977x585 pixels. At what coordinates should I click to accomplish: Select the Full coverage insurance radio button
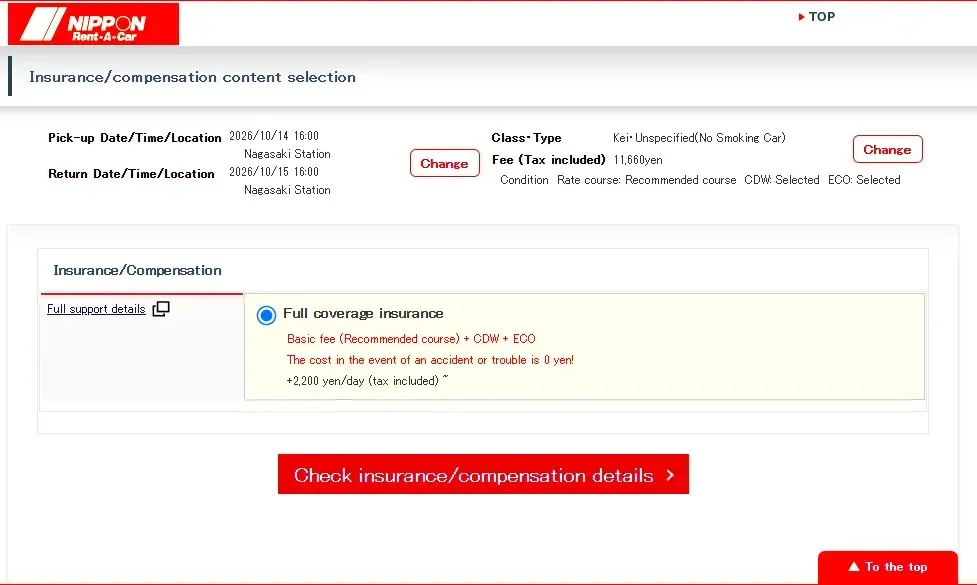pos(266,315)
